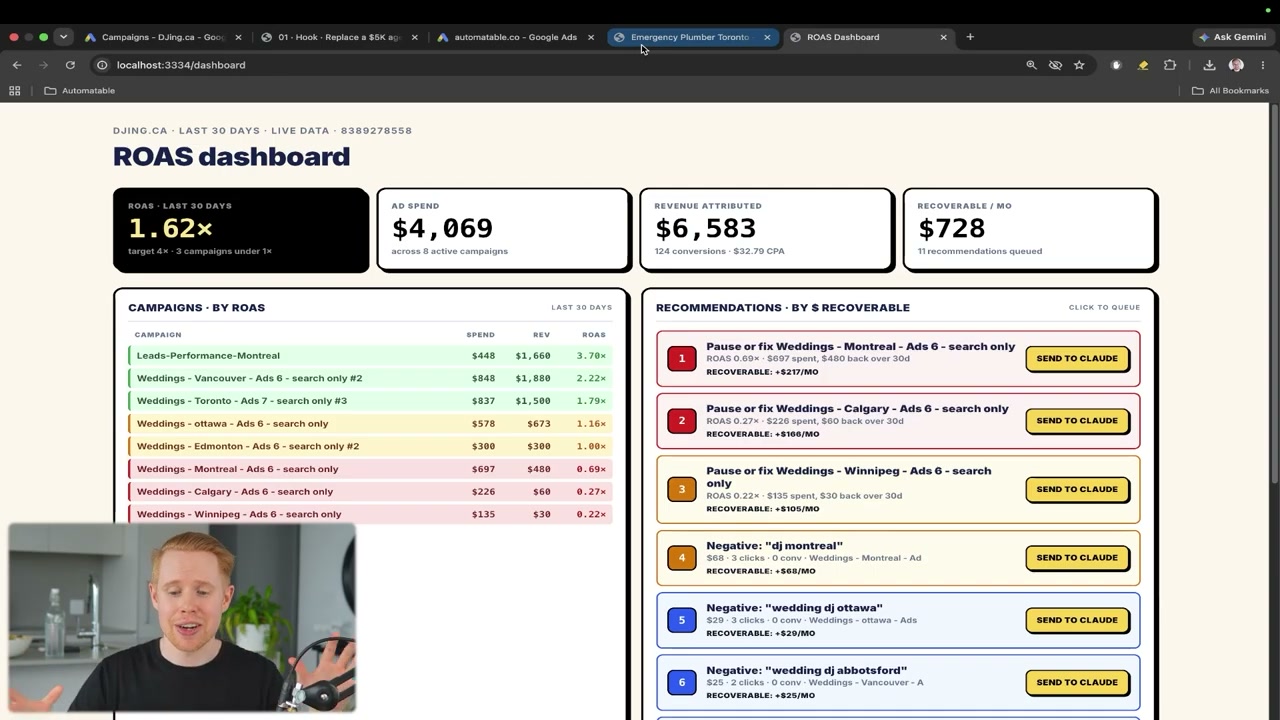Send "wedding dj ottawa" negative to Claude

tap(1077, 620)
